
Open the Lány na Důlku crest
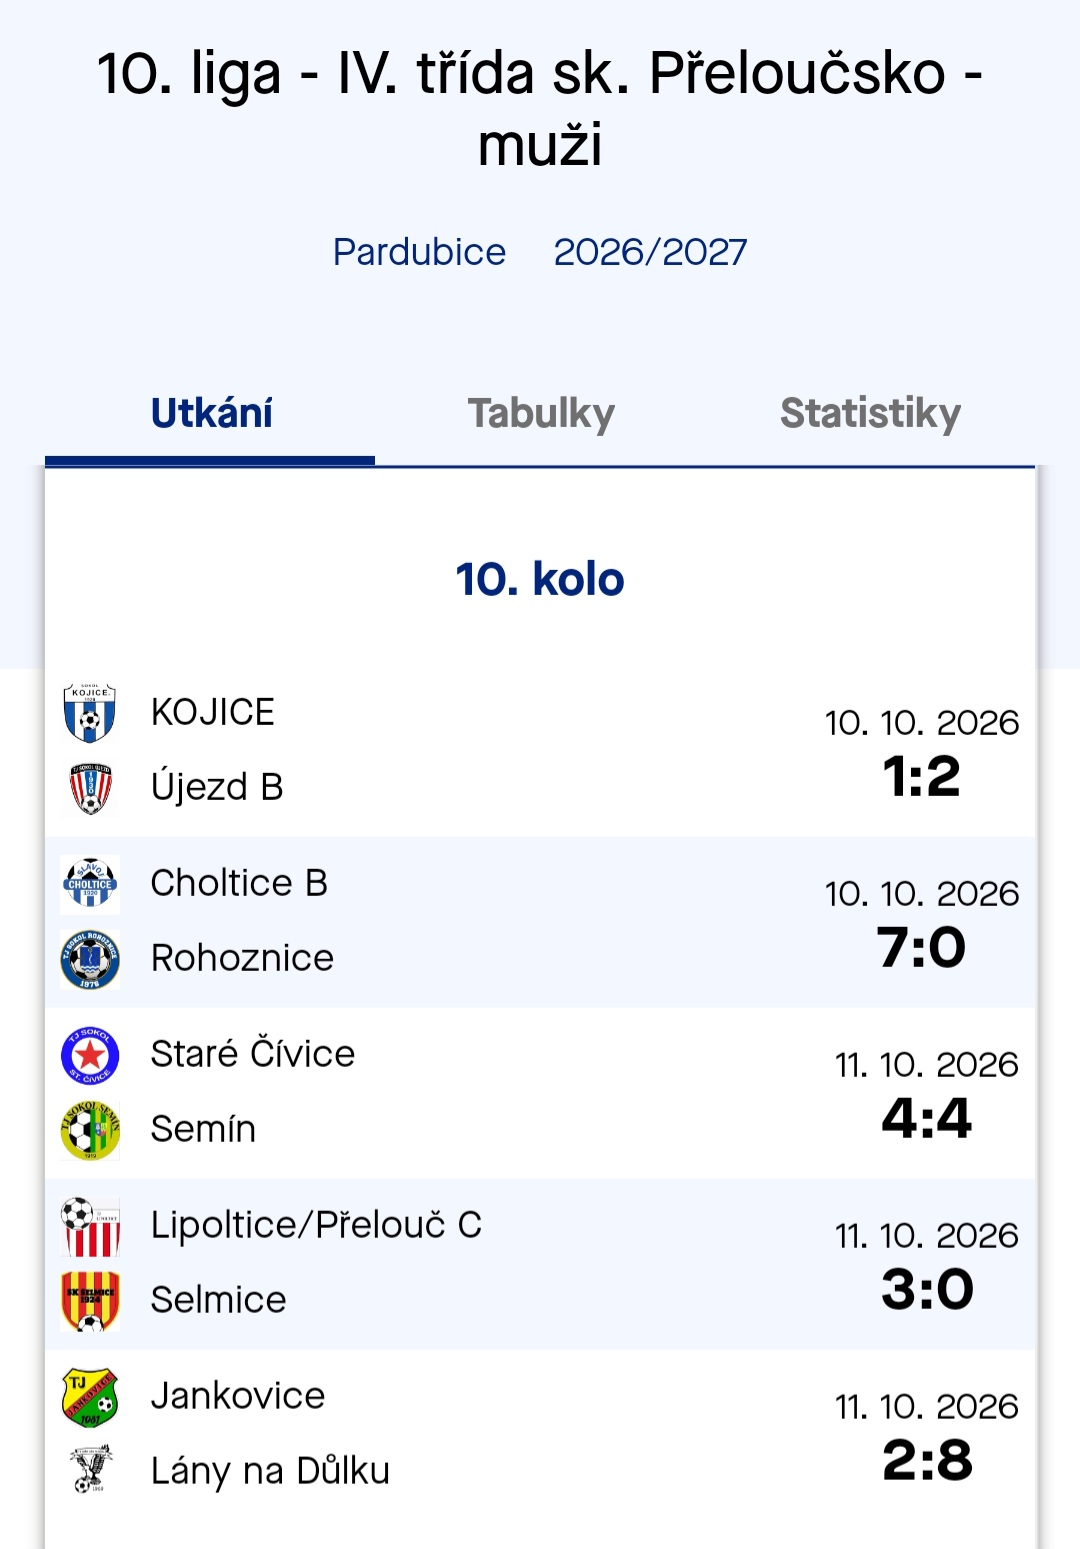tap(90, 1469)
